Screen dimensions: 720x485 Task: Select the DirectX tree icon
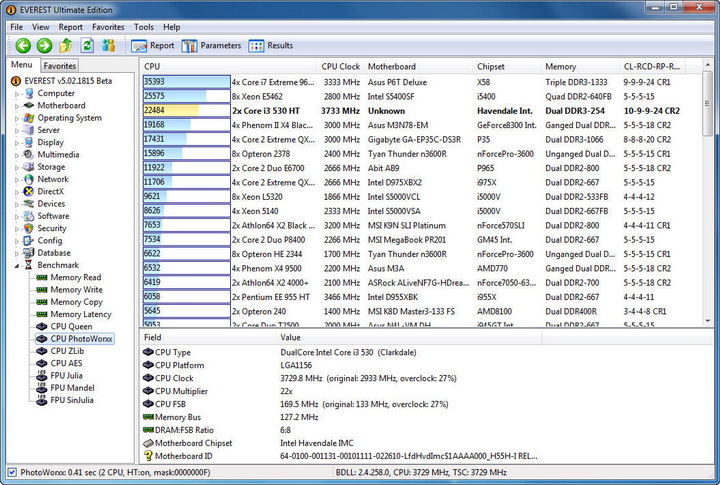(x=29, y=192)
